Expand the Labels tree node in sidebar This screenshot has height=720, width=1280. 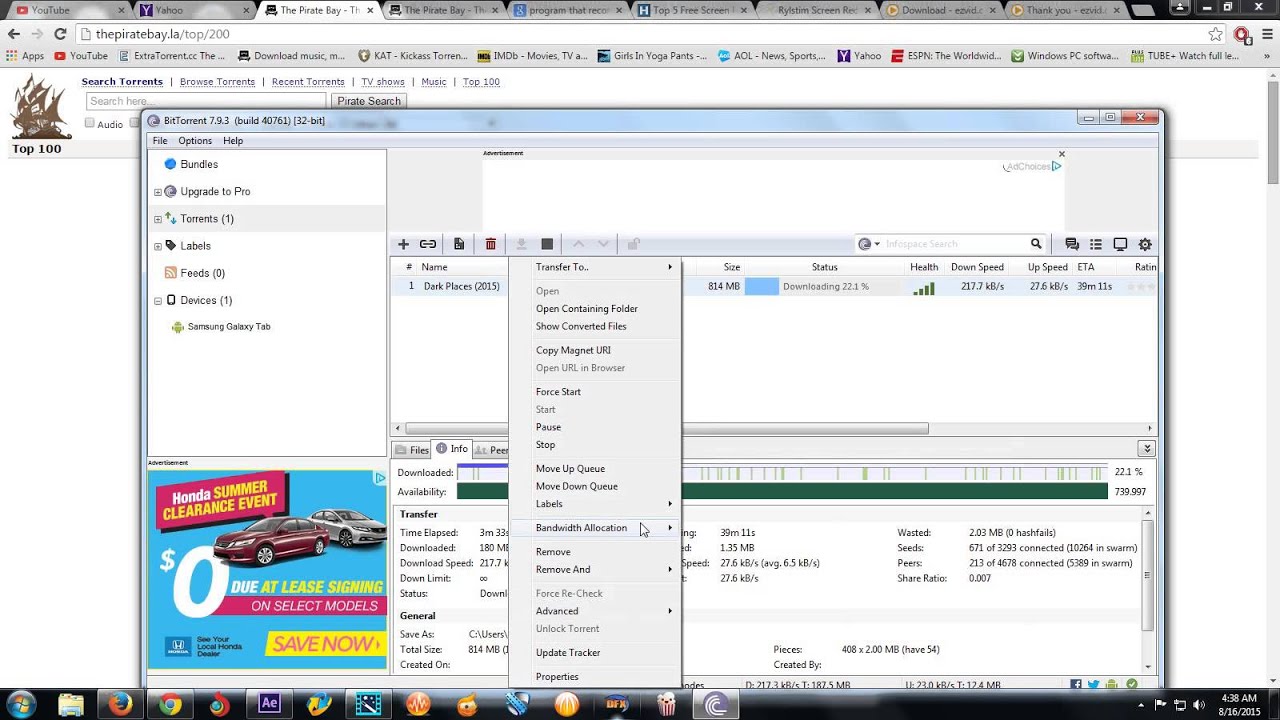click(x=157, y=246)
